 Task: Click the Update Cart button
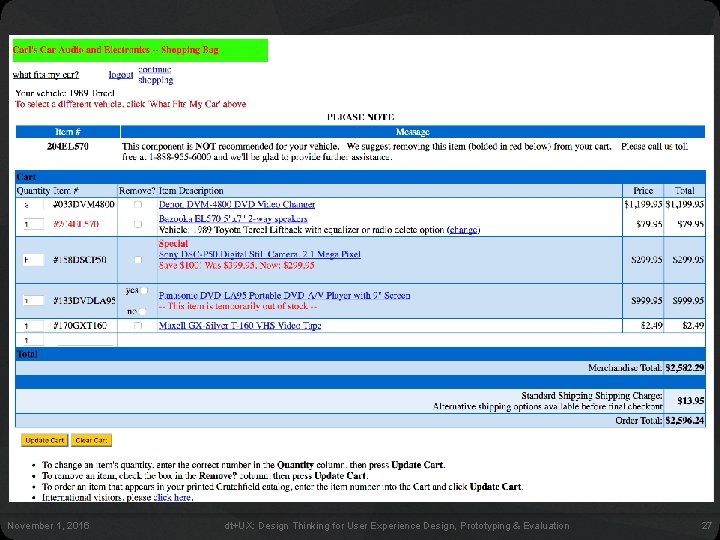coord(45,440)
